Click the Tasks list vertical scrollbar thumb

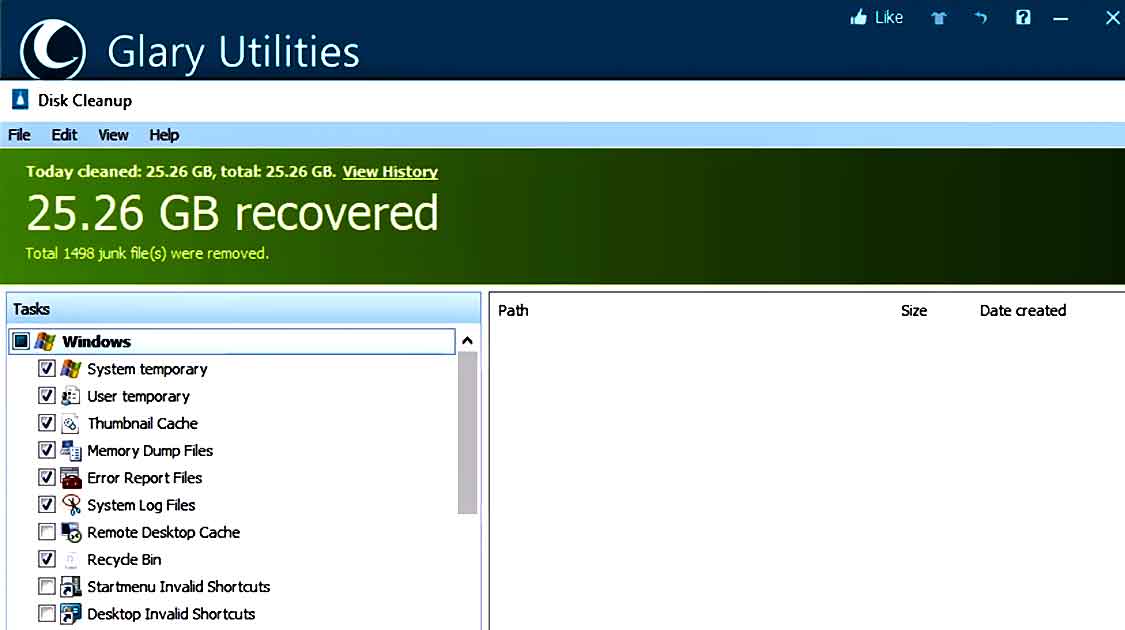(467, 433)
